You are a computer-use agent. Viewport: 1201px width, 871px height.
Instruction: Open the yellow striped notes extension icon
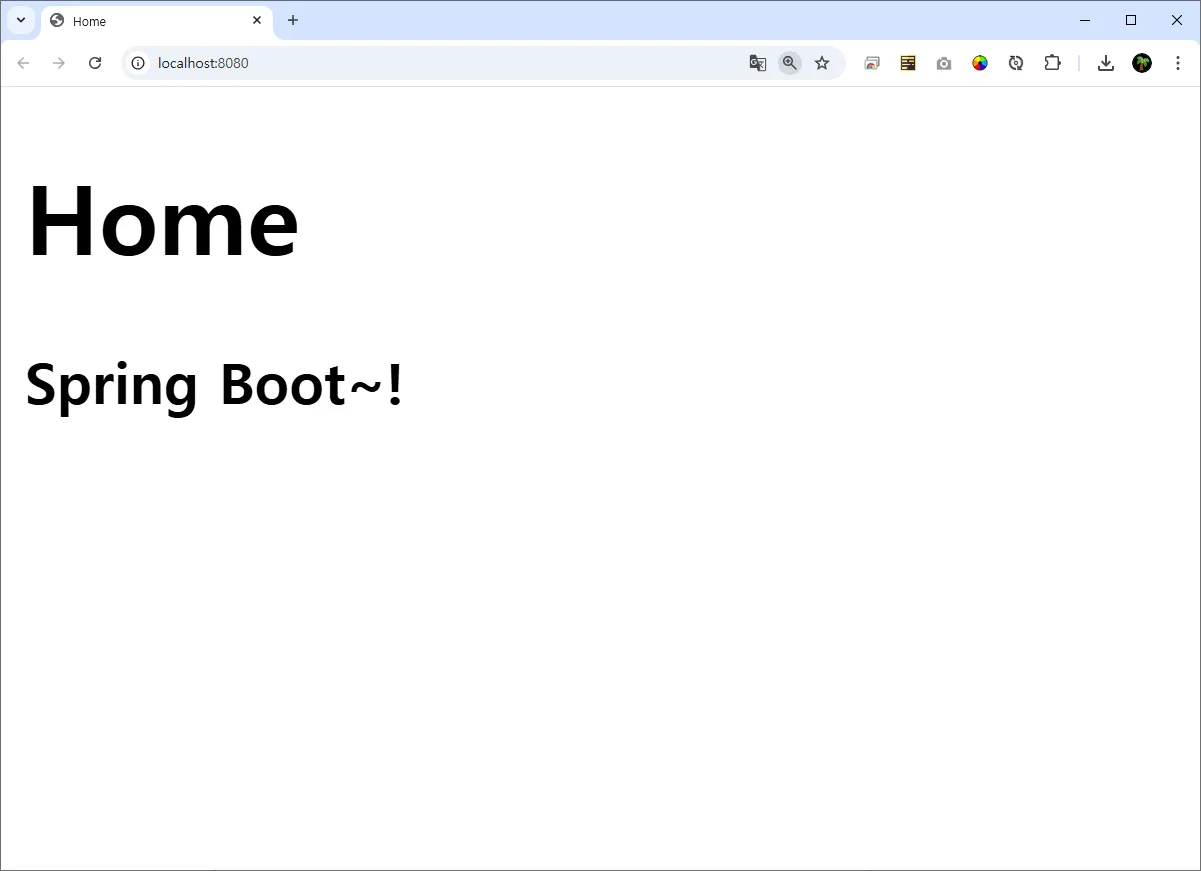click(908, 63)
